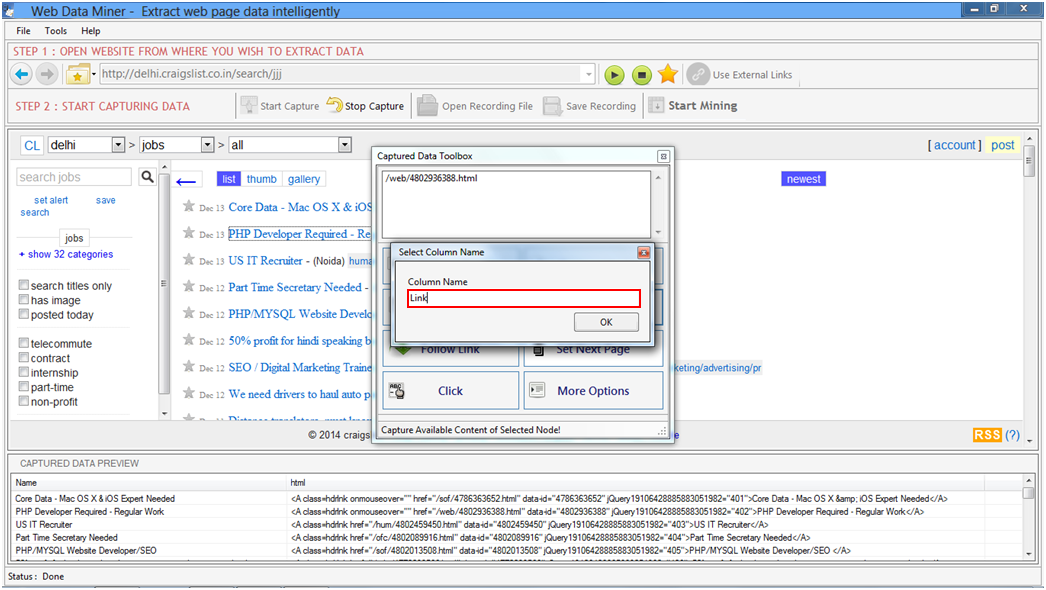Image resolution: width=1046 pixels, height=590 pixels.
Task: Go back with the blue back arrow
Action: tap(21, 74)
